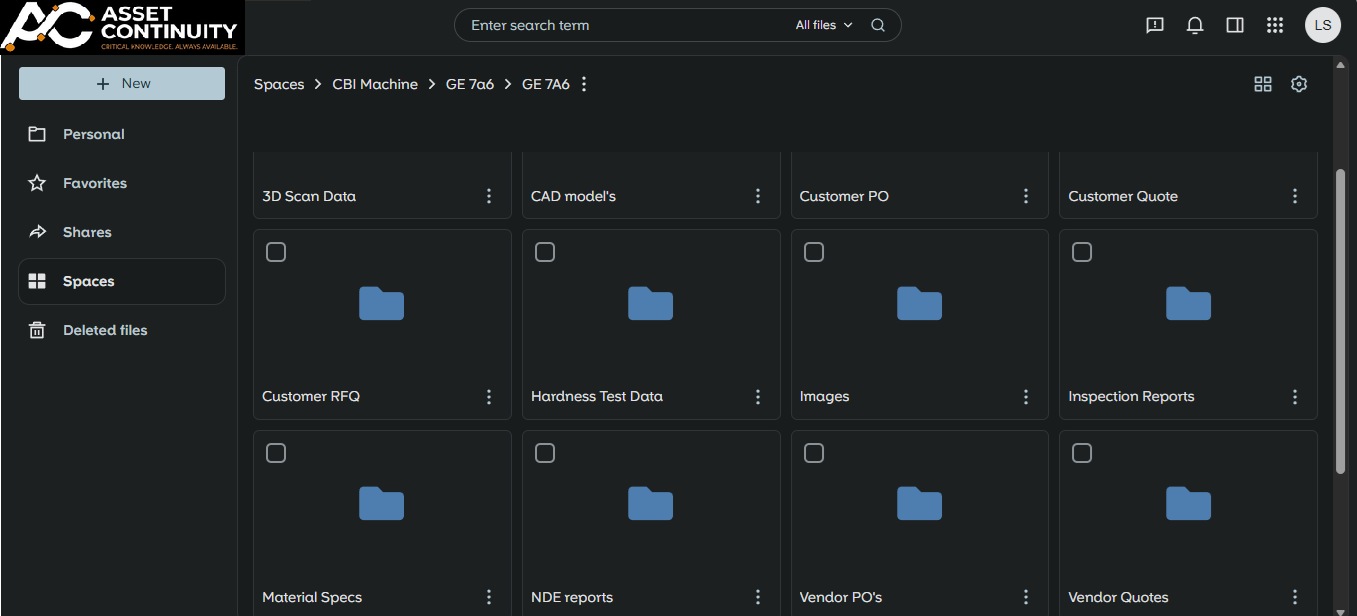This screenshot has width=1357, height=616.
Task: Click the New button
Action: 122,83
